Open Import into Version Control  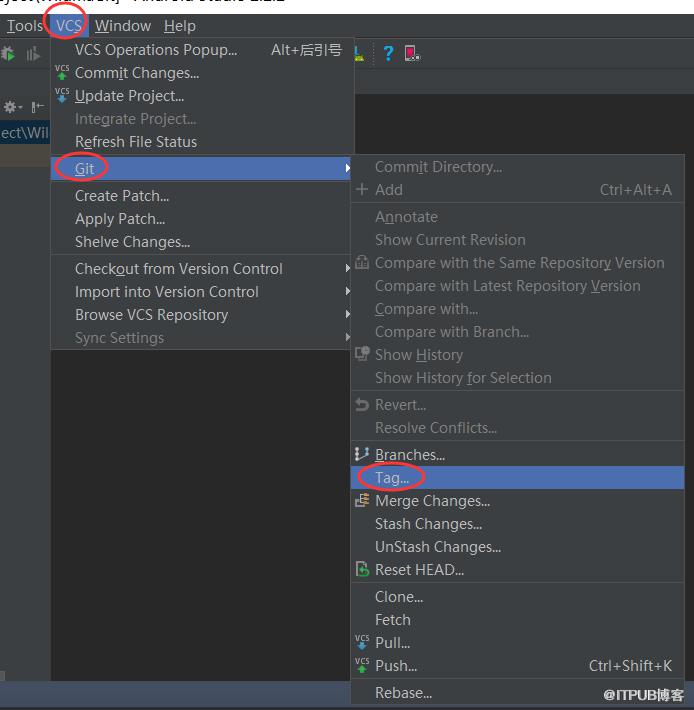202,292
